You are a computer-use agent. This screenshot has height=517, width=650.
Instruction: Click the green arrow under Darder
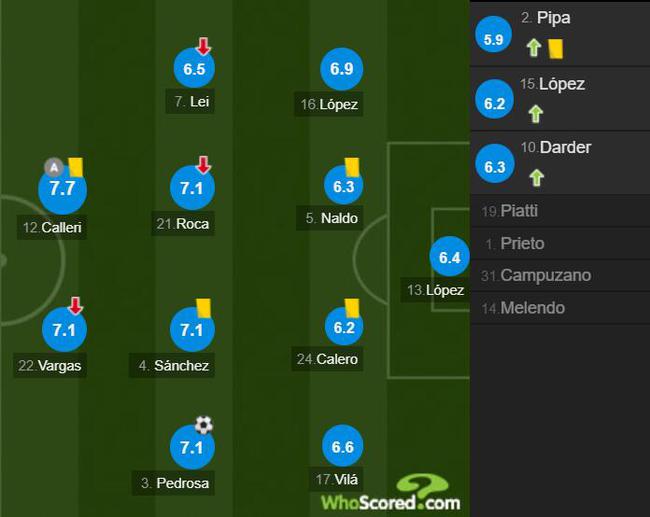click(536, 177)
